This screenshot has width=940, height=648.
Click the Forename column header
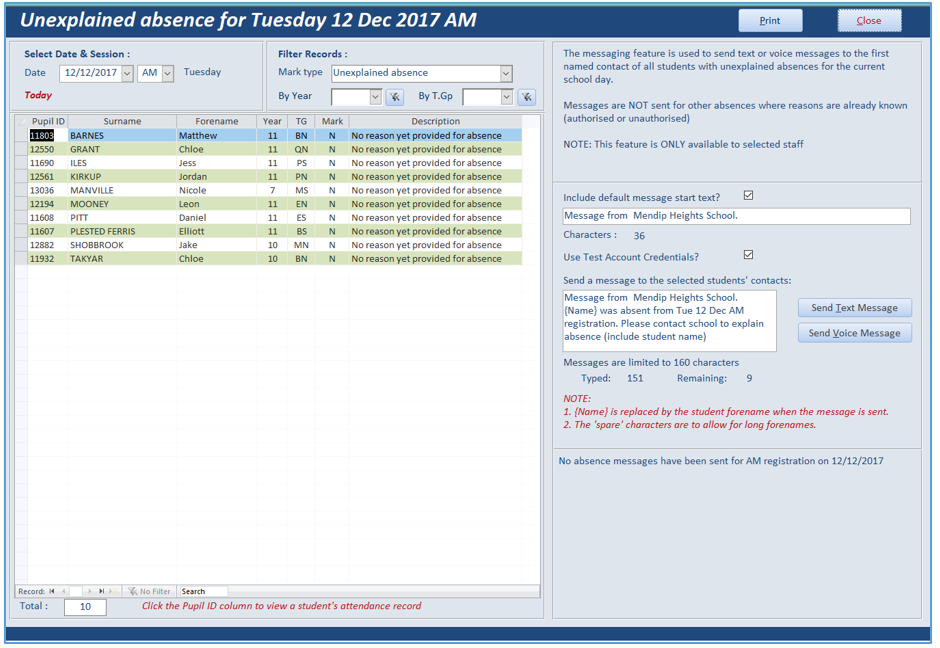click(216, 121)
